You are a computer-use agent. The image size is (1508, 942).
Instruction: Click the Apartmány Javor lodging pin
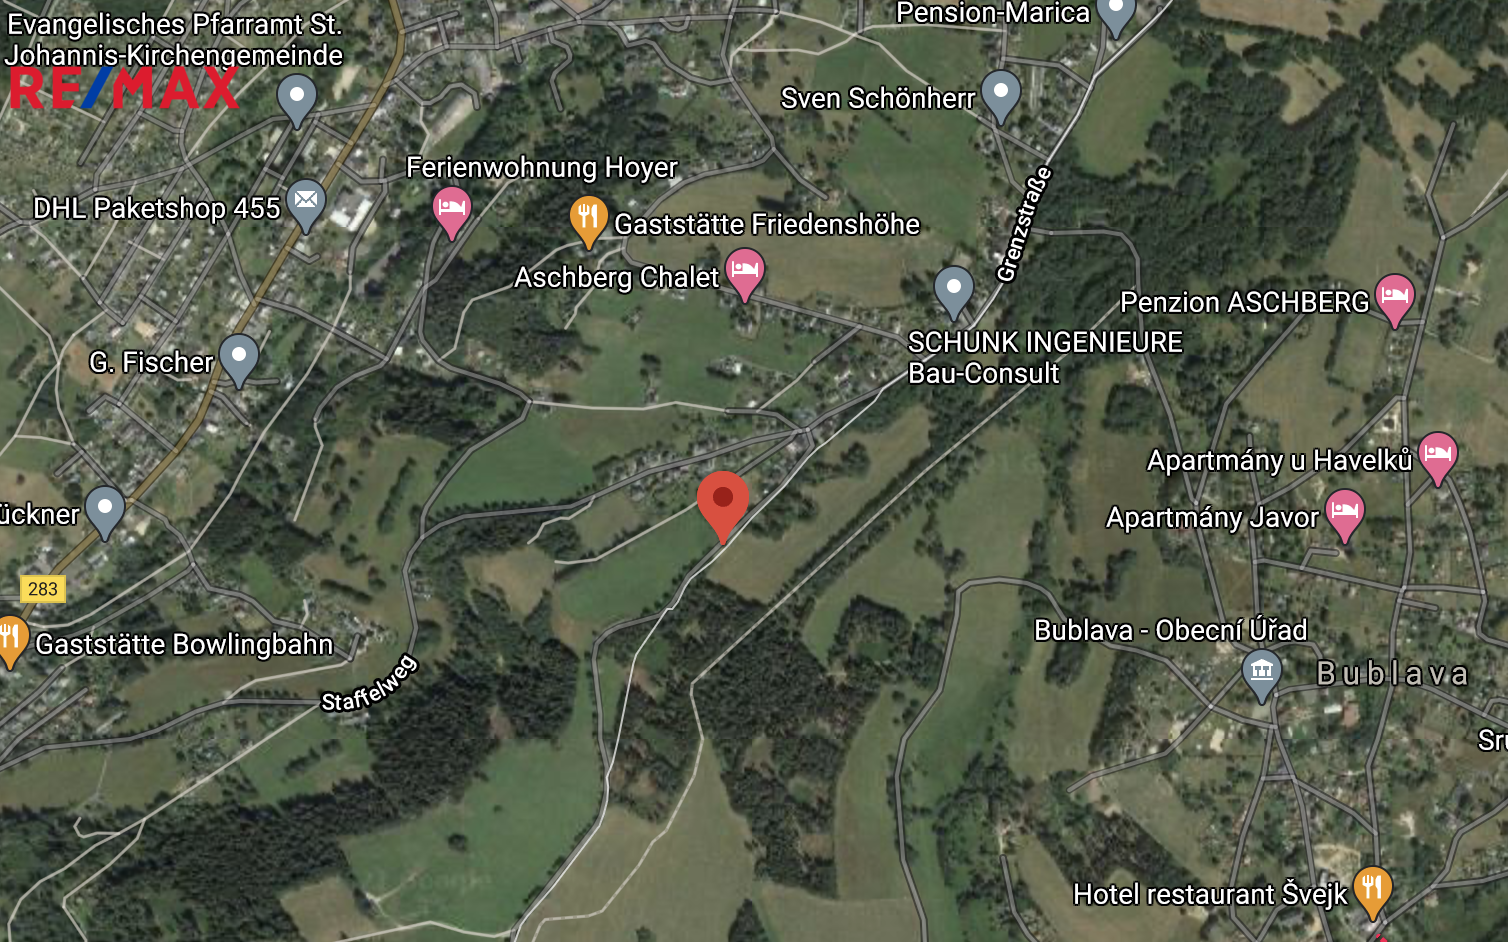1345,514
